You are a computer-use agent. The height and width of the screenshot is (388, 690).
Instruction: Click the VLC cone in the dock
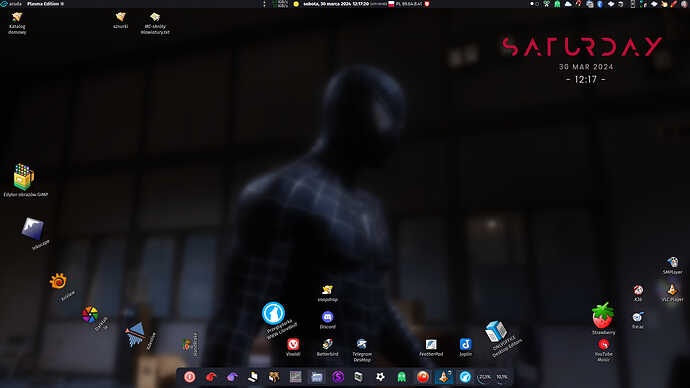(444, 377)
